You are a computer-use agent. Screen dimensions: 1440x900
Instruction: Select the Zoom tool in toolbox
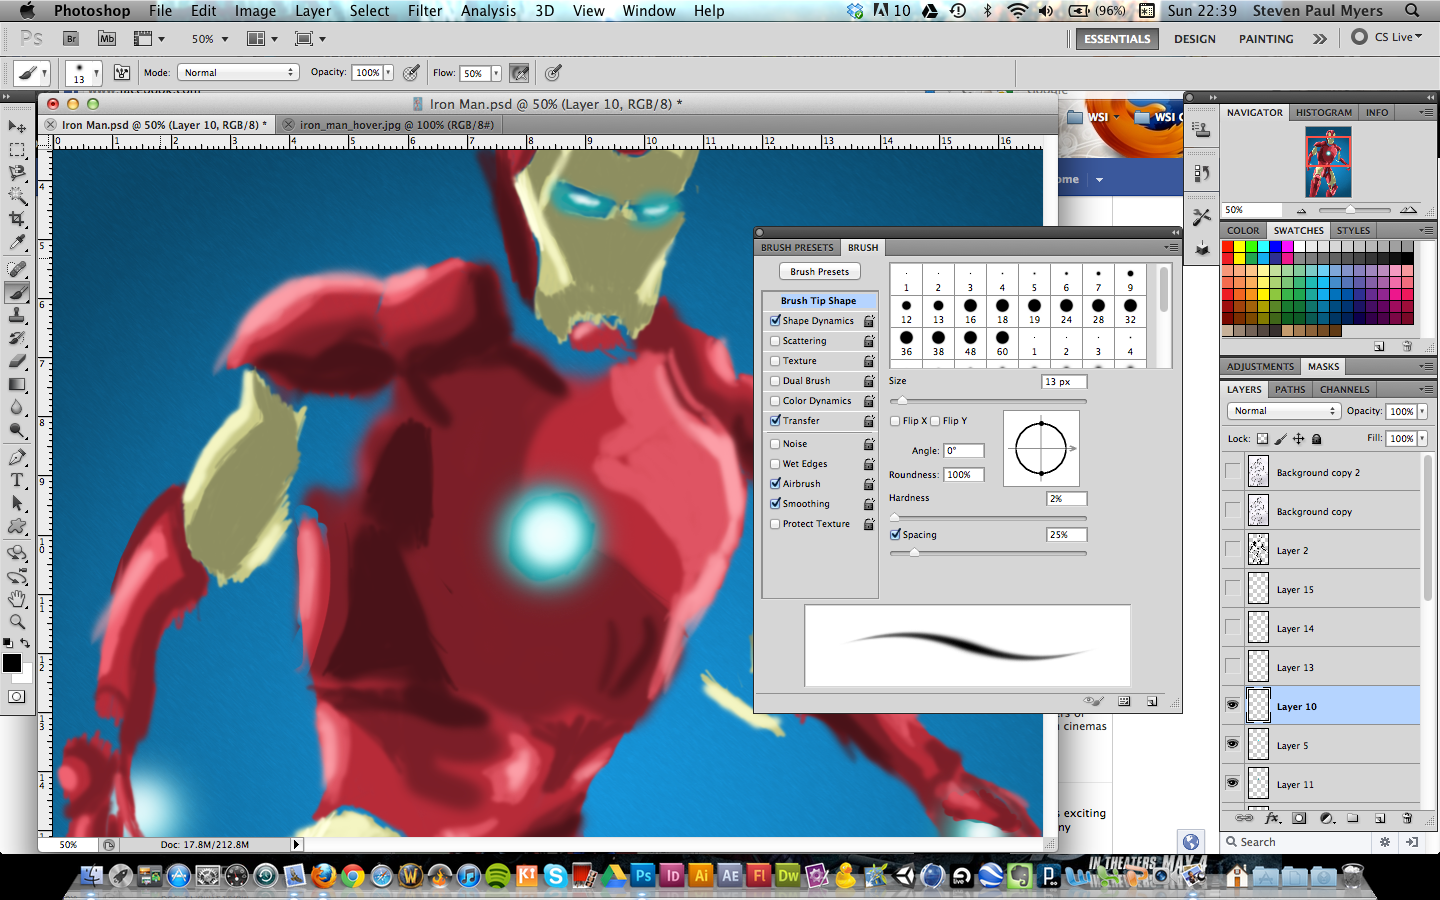point(17,621)
